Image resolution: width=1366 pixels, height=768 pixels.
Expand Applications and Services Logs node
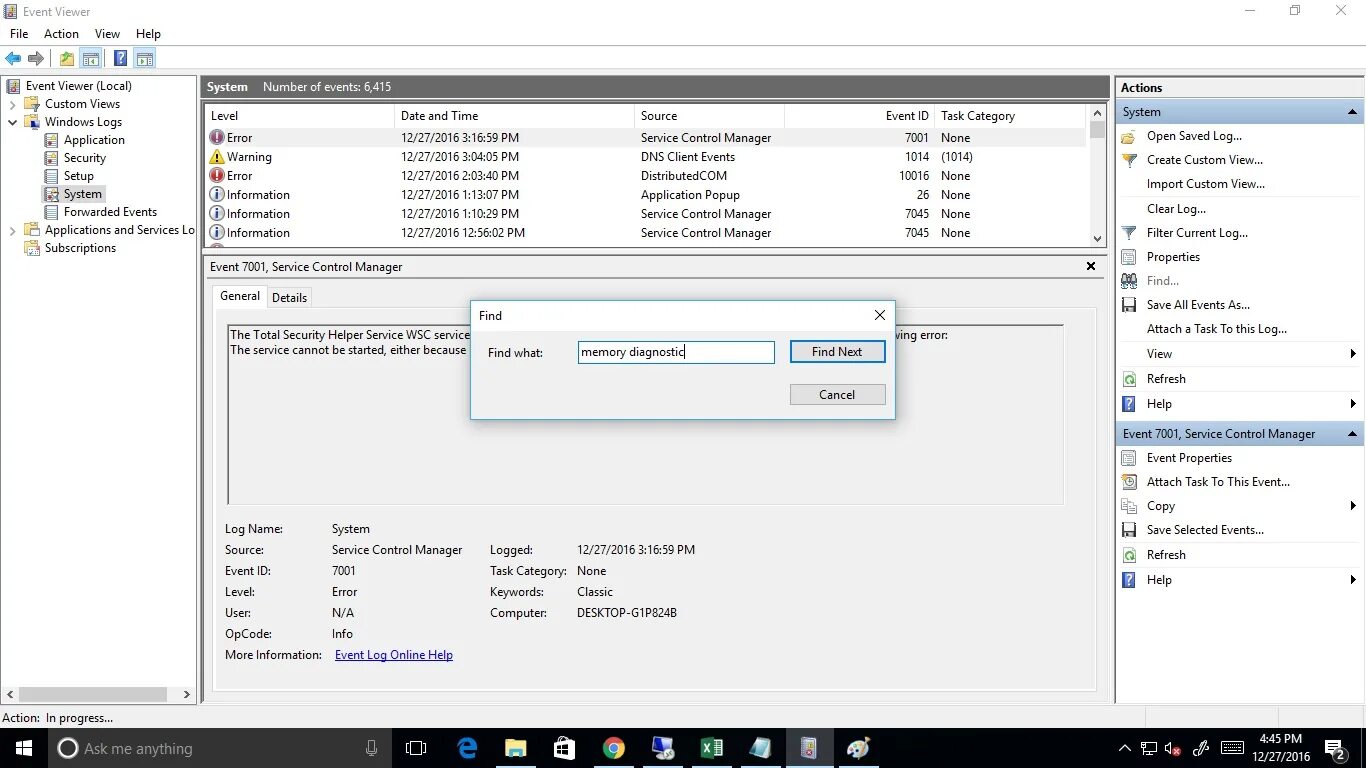tap(12, 230)
